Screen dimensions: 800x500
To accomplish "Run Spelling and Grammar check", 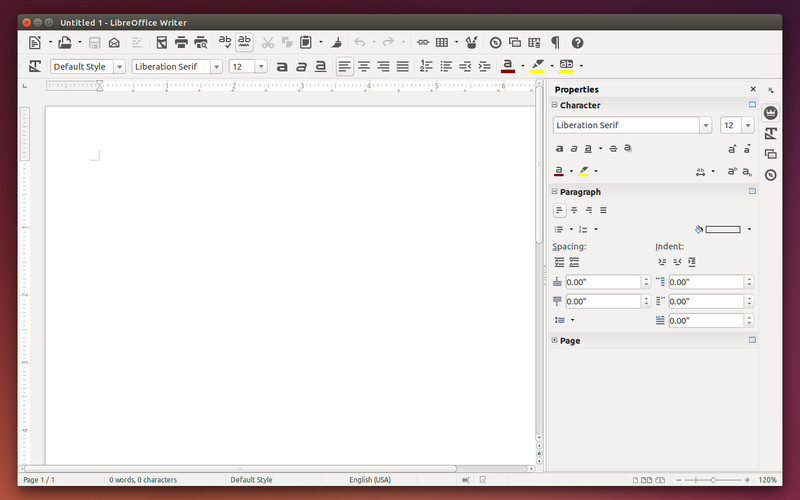I will tap(225, 42).
